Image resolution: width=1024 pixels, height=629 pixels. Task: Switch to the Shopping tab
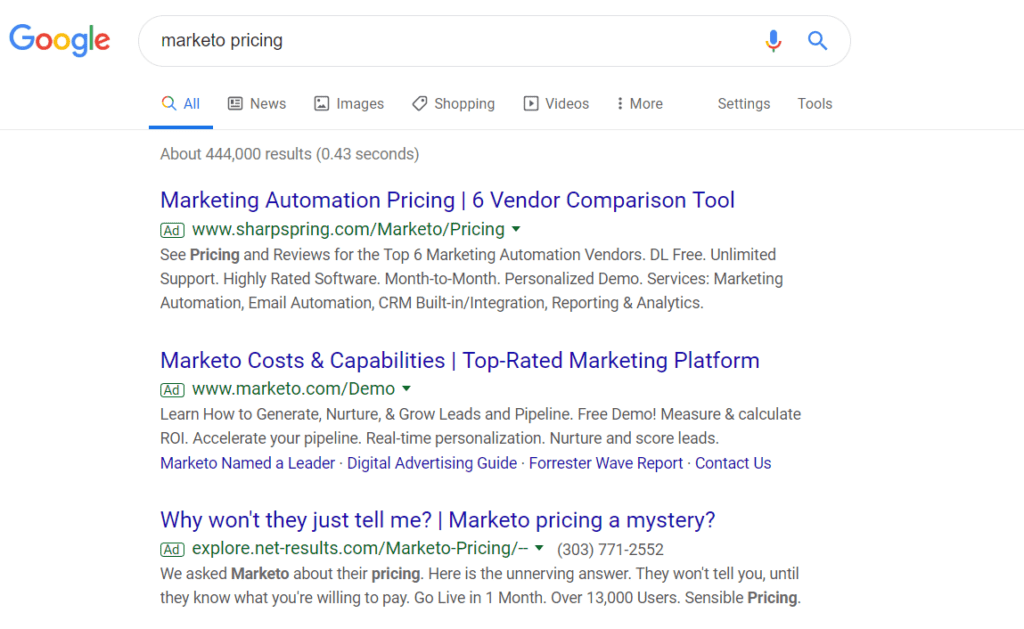tap(453, 103)
